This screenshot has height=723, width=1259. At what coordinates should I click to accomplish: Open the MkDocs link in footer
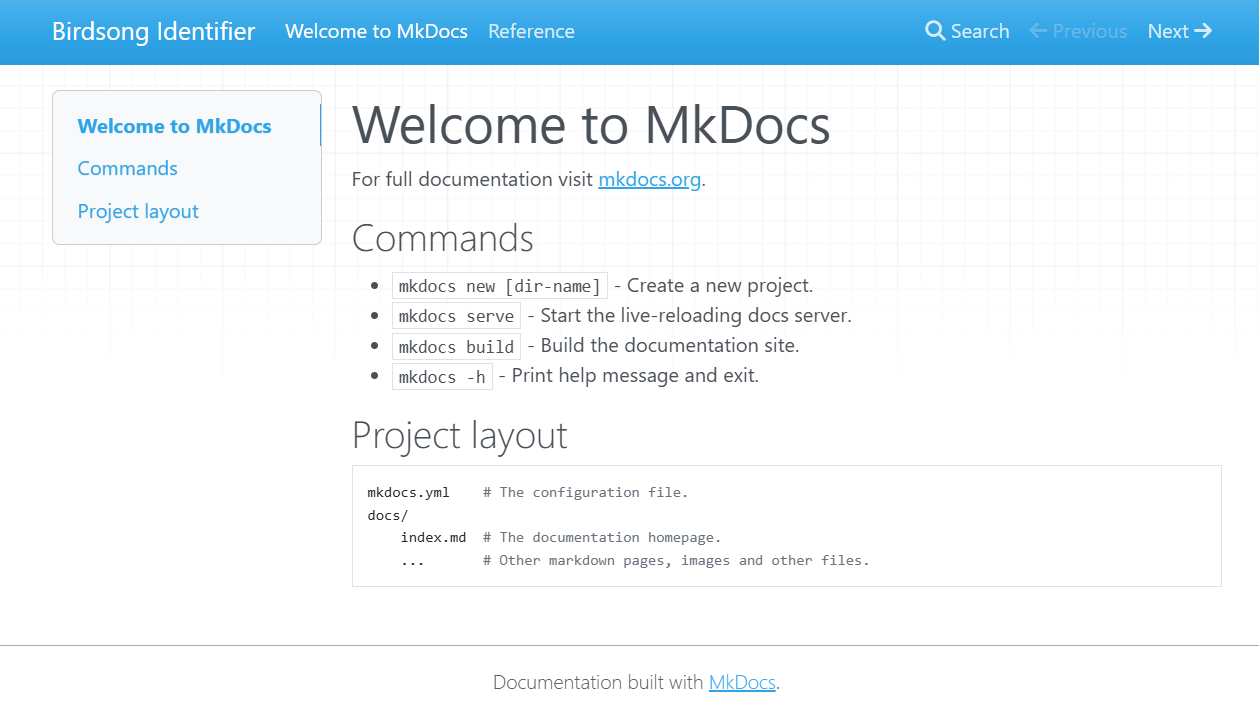point(742,683)
